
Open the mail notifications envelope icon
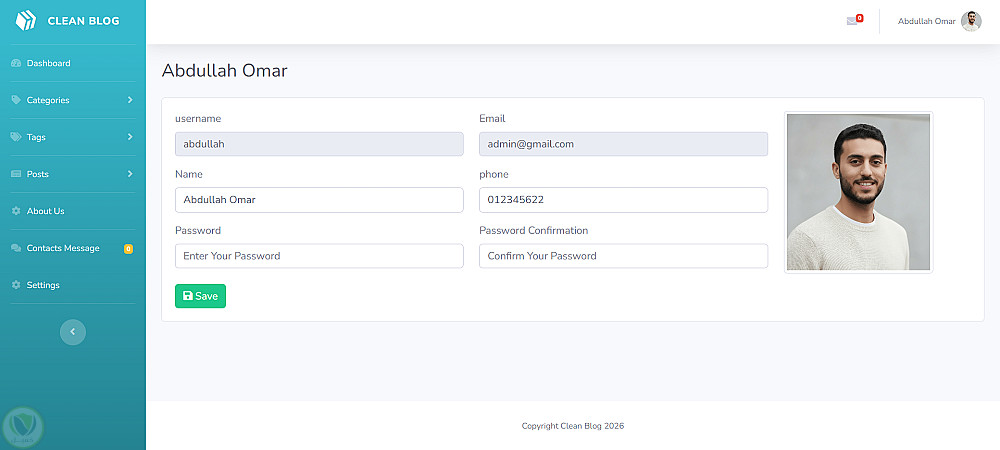[x=852, y=21]
